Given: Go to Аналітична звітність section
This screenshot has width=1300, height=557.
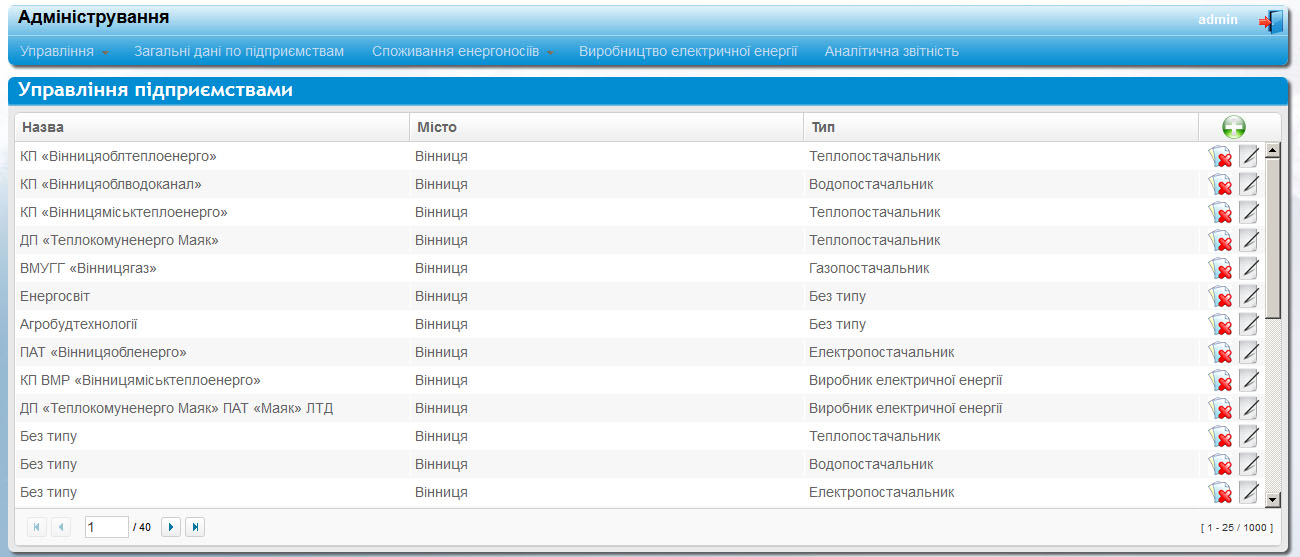Looking at the screenshot, I should click(892, 51).
